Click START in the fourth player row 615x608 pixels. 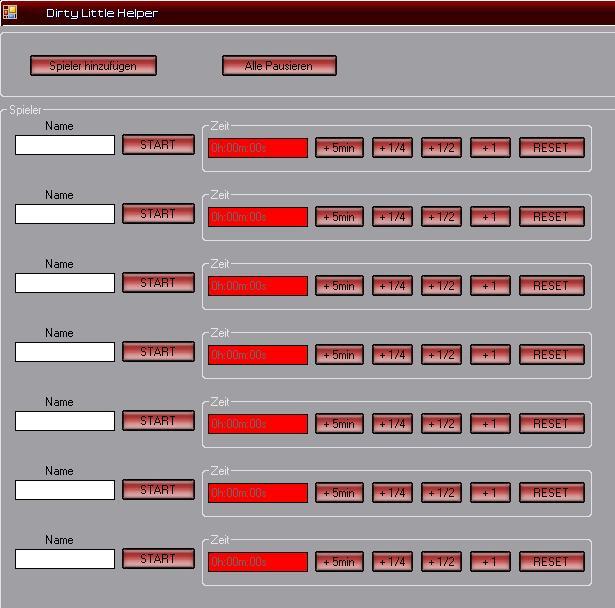pyautogui.click(x=158, y=352)
